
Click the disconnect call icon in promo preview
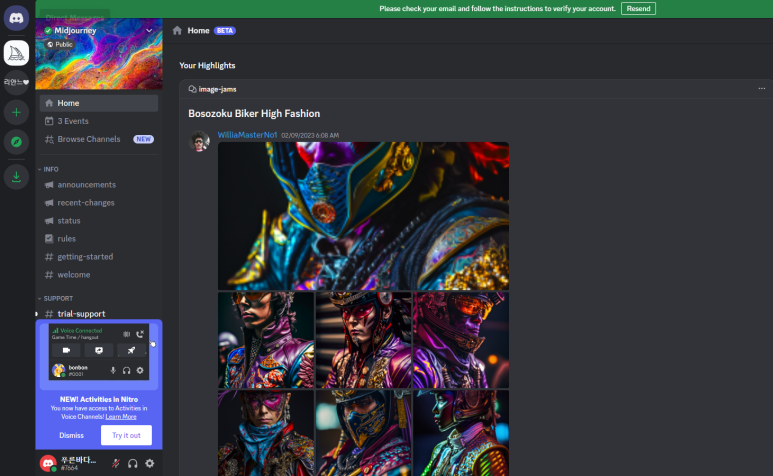click(140, 334)
